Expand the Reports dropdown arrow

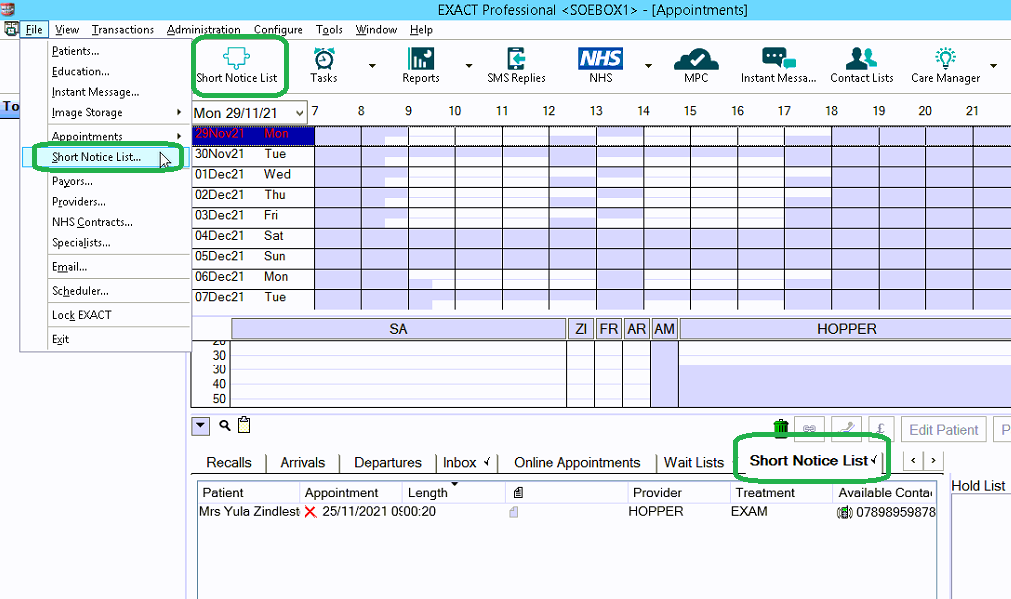point(469,66)
